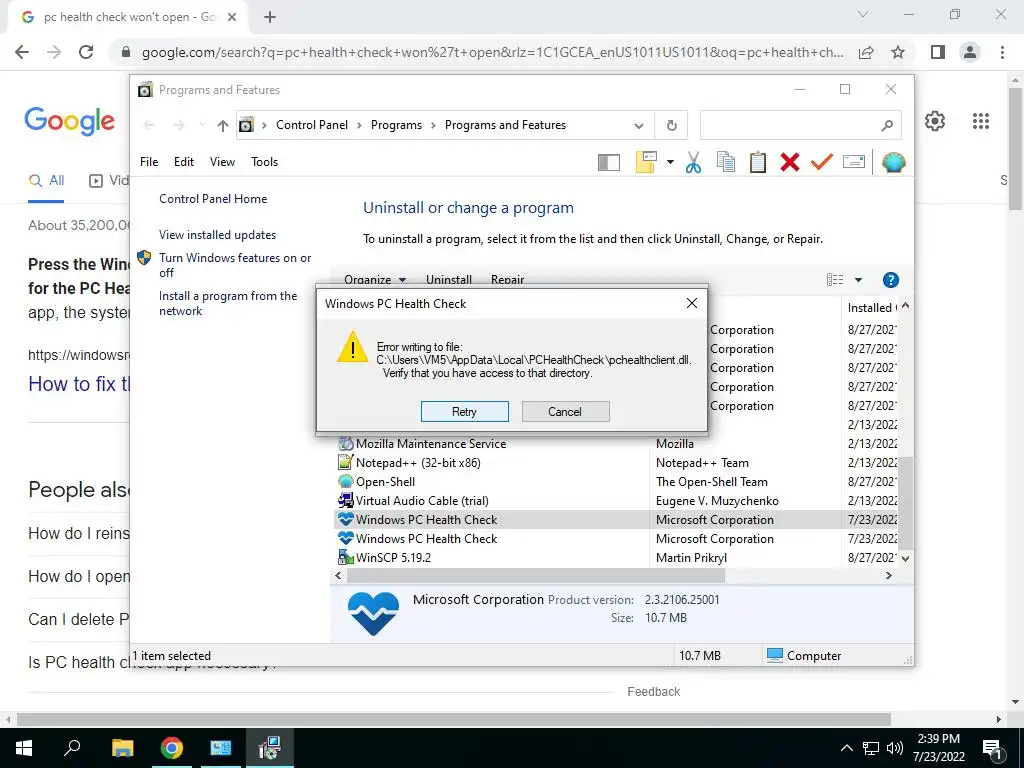This screenshot has width=1024, height=768.
Task: Open the Windows Start button
Action: tap(24, 748)
